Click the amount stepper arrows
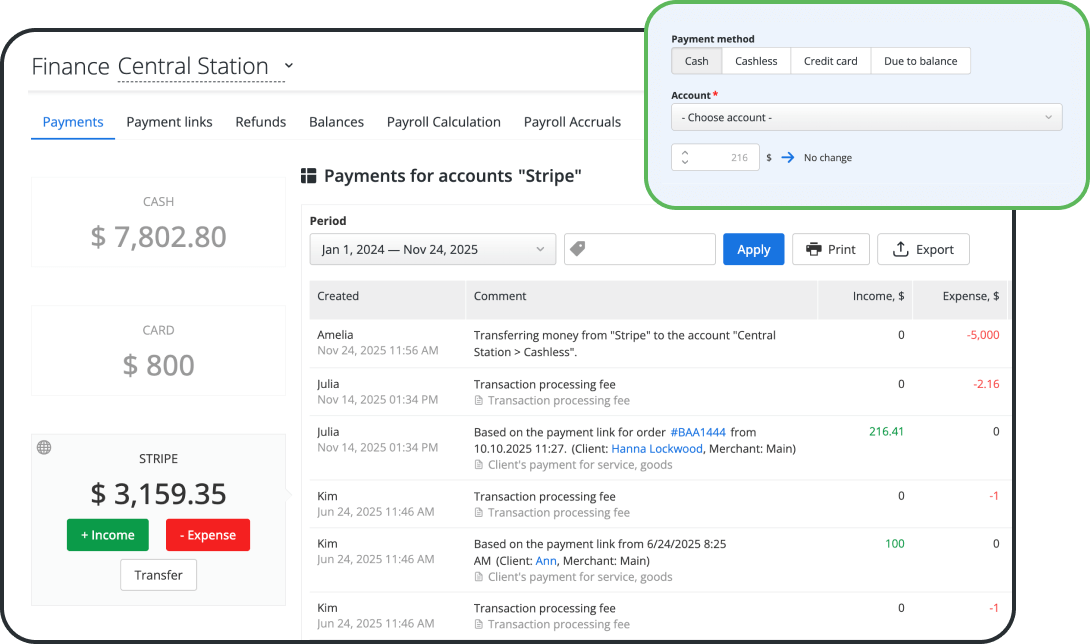 point(685,158)
